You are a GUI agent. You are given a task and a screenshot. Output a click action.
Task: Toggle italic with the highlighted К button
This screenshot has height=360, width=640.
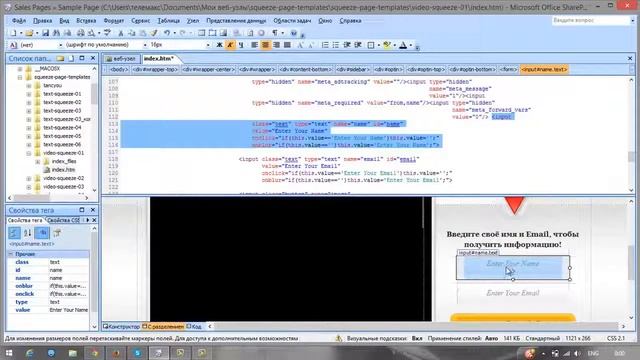pyautogui.click(x=230, y=45)
